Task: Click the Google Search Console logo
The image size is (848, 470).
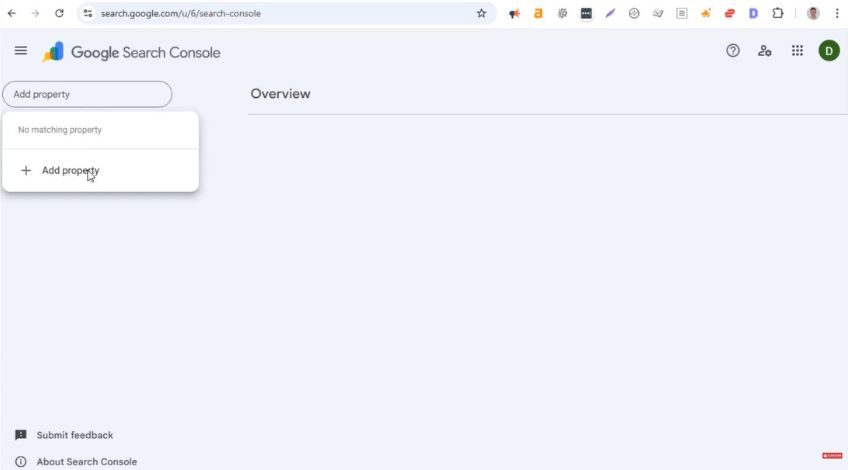Action: 54,52
